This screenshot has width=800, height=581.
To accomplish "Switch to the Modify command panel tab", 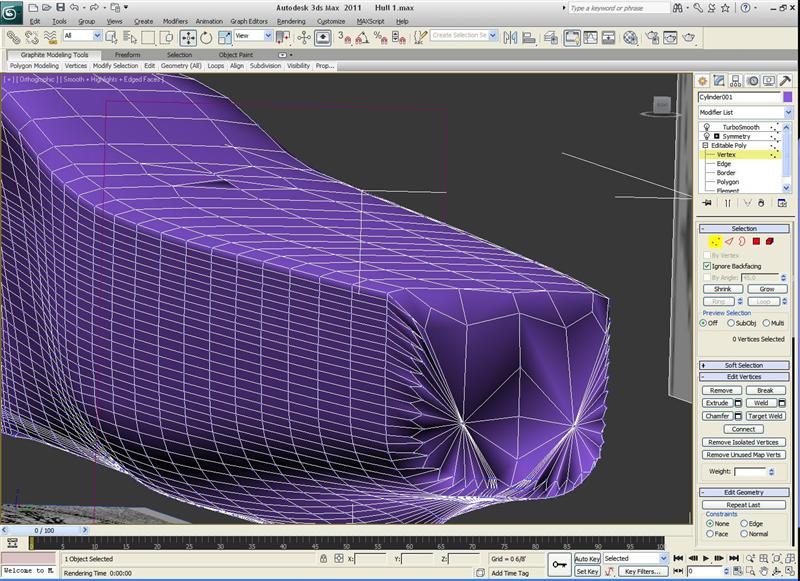I will 719,81.
